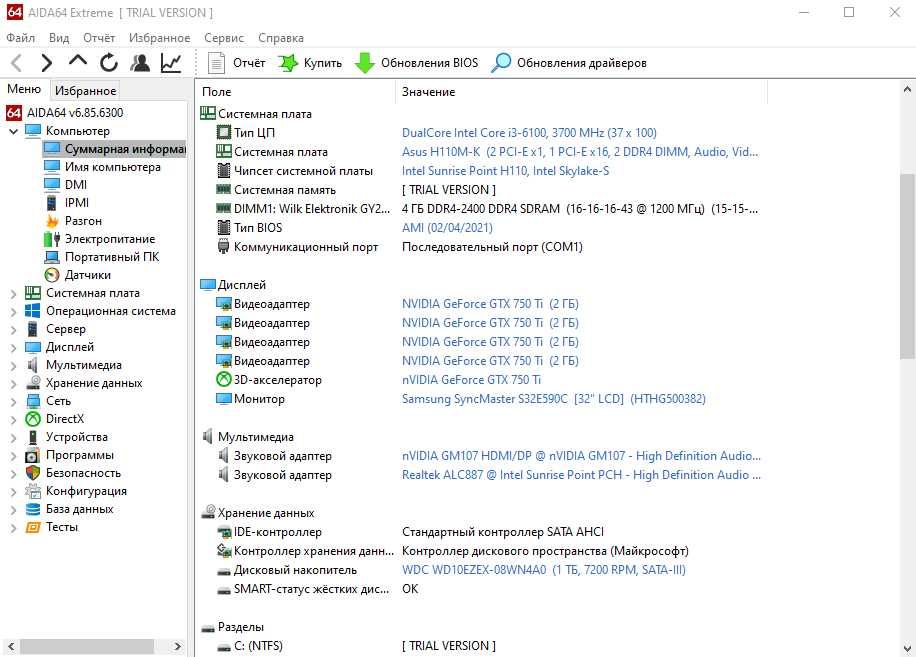Click the green Купить star icon
Viewport: 916px width, 657px height.
(287, 62)
